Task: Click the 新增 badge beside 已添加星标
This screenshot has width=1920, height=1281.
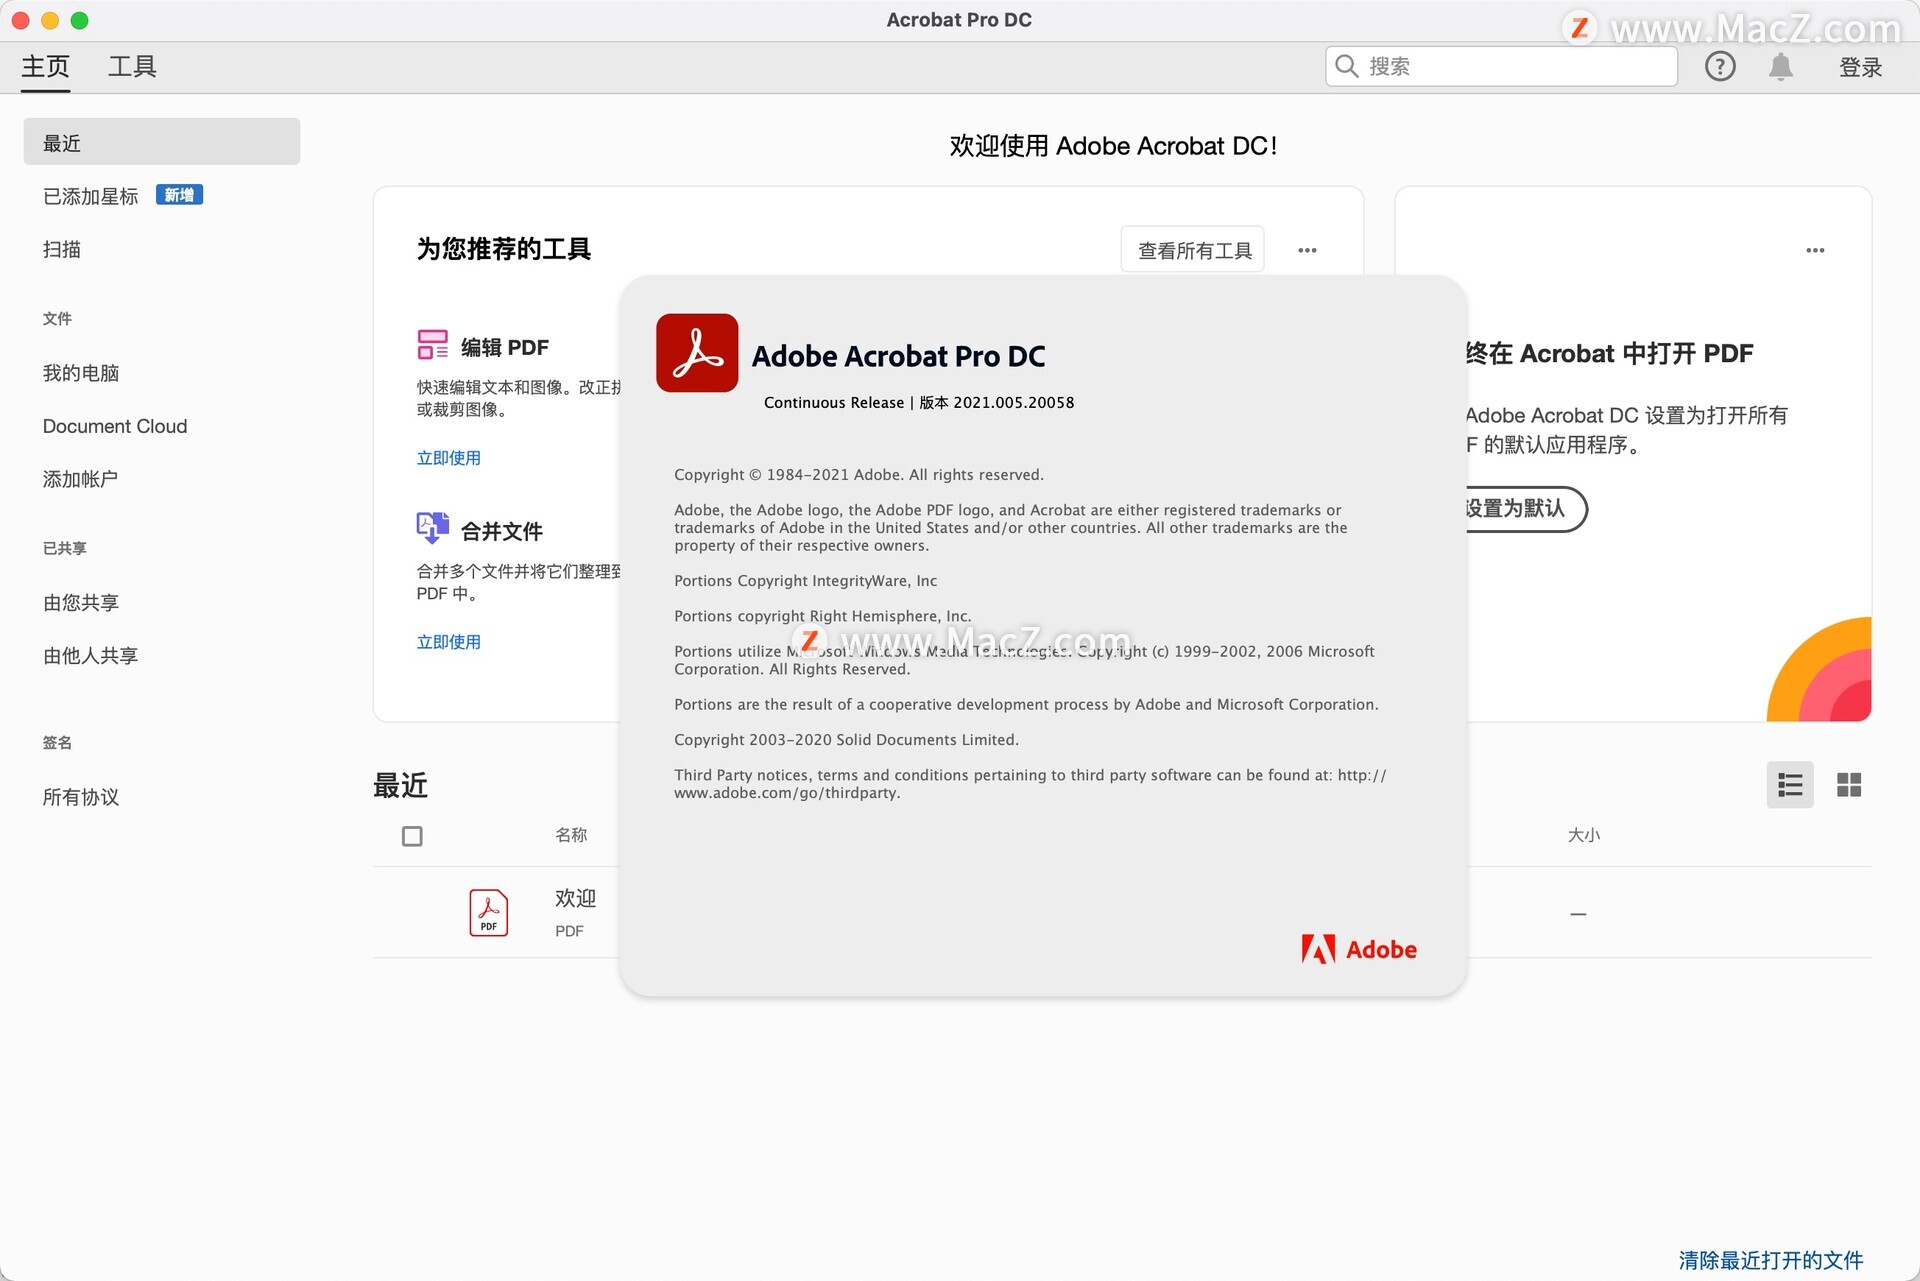Action: click(x=179, y=195)
